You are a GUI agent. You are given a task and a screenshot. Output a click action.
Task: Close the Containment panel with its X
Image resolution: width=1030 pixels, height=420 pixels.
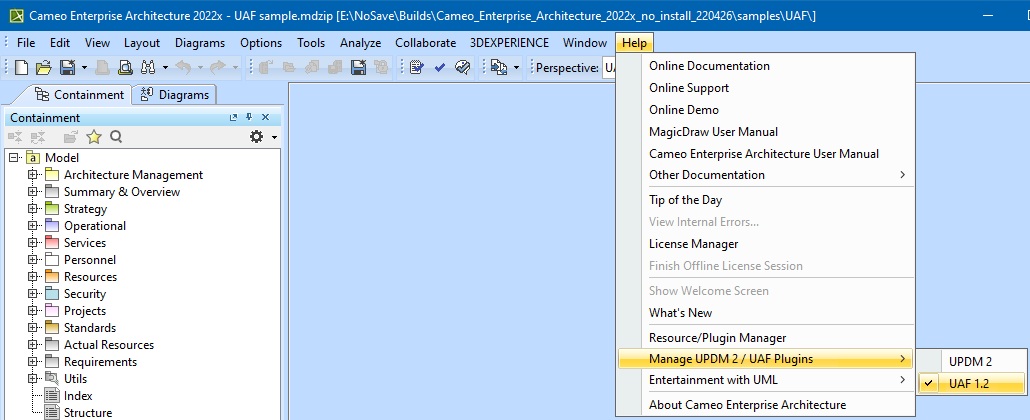(265, 118)
